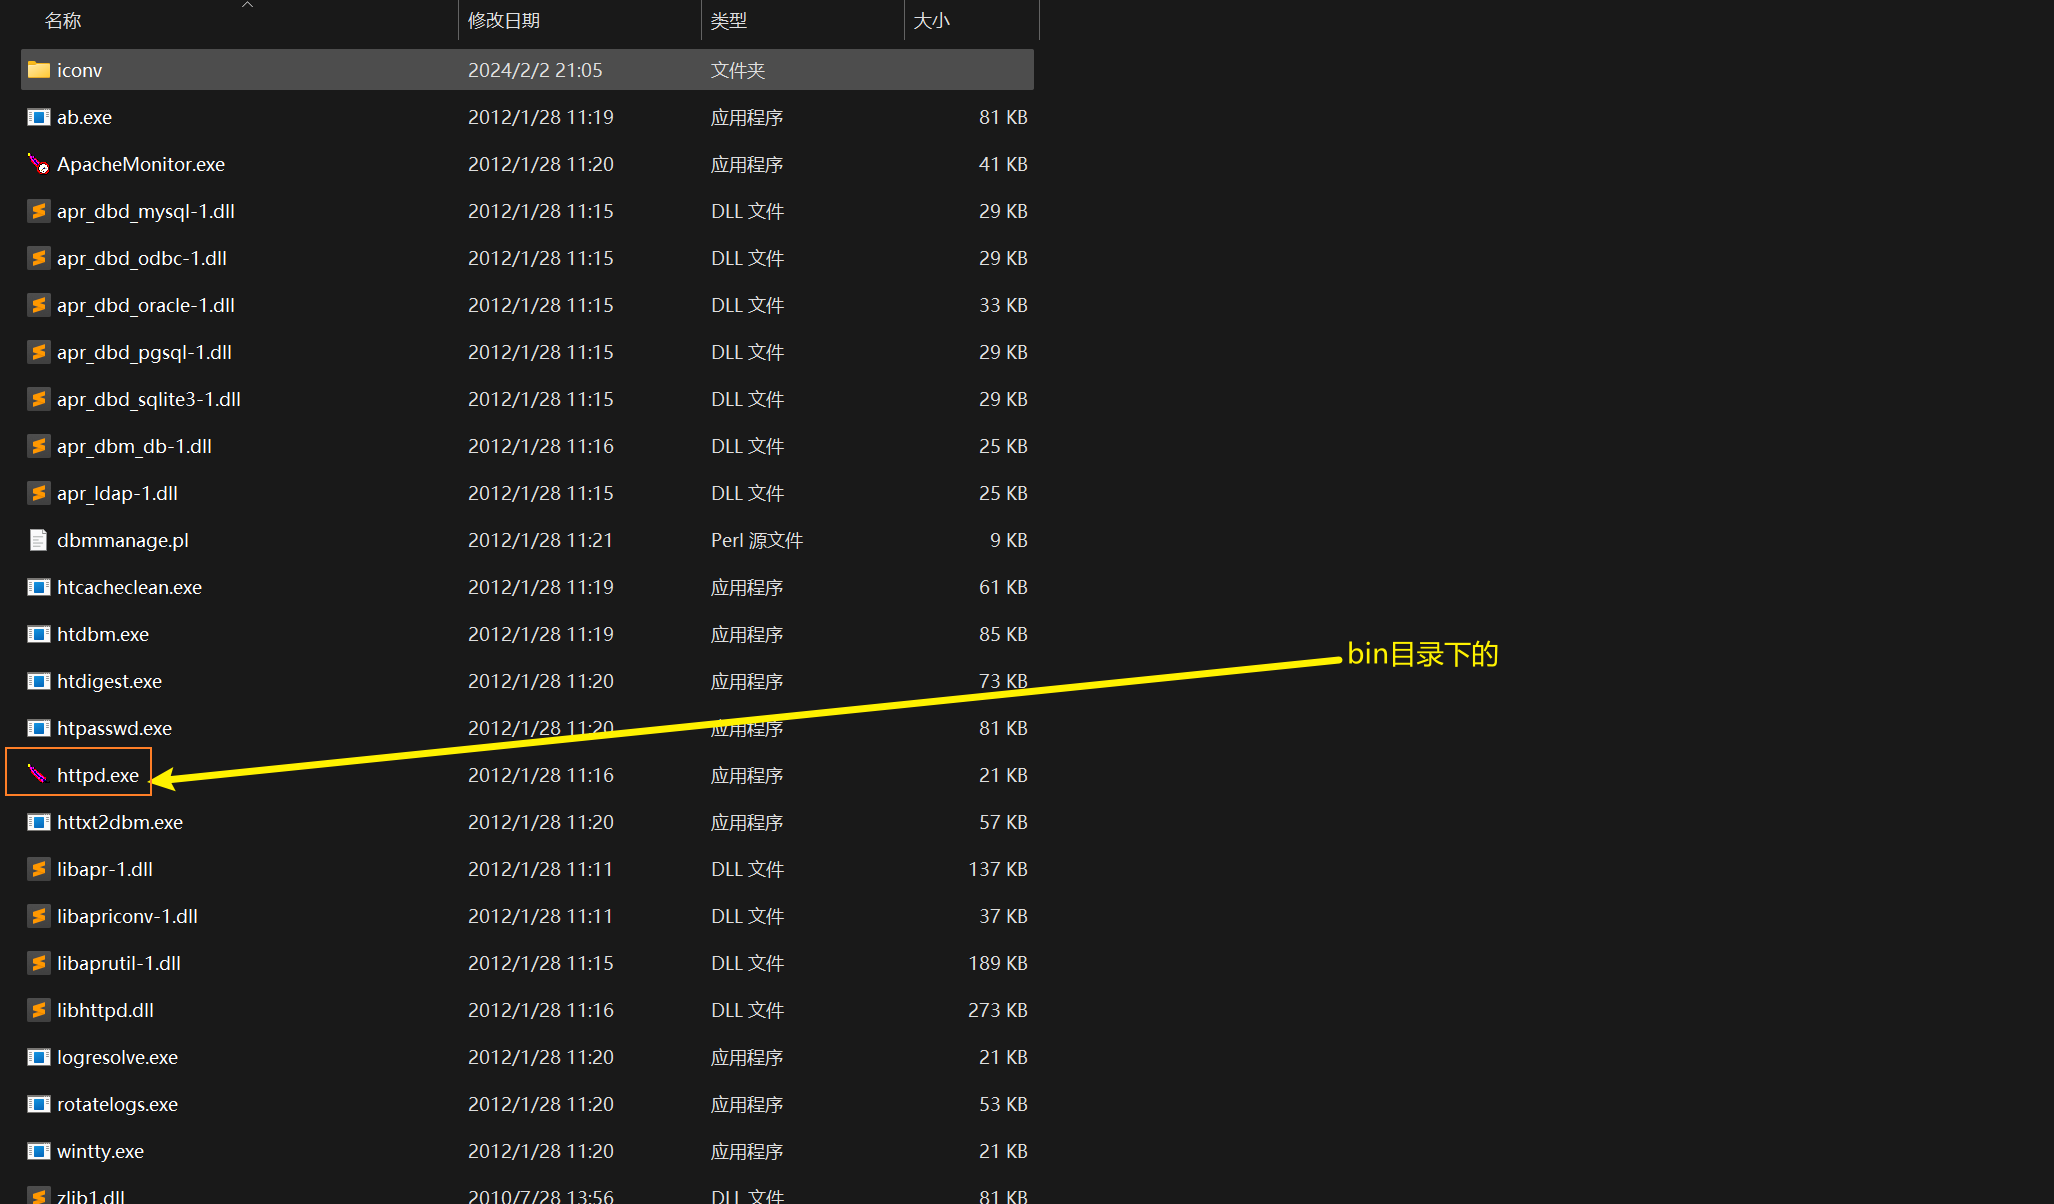Sort by the 大小 column header
Image resolution: width=2054 pixels, height=1204 pixels.
[x=932, y=21]
